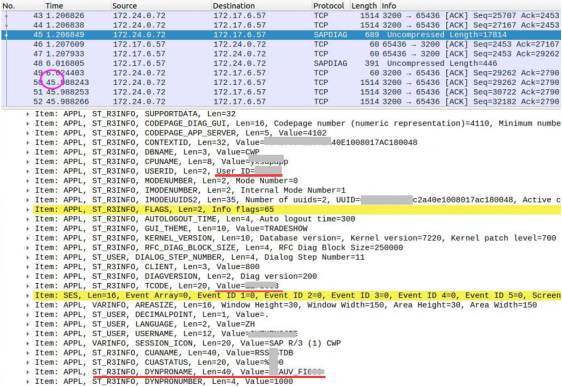This screenshot has height=387, width=562.
Task: Expand the DIALOG_STEP_NUMBER item
Action: coord(28,257)
